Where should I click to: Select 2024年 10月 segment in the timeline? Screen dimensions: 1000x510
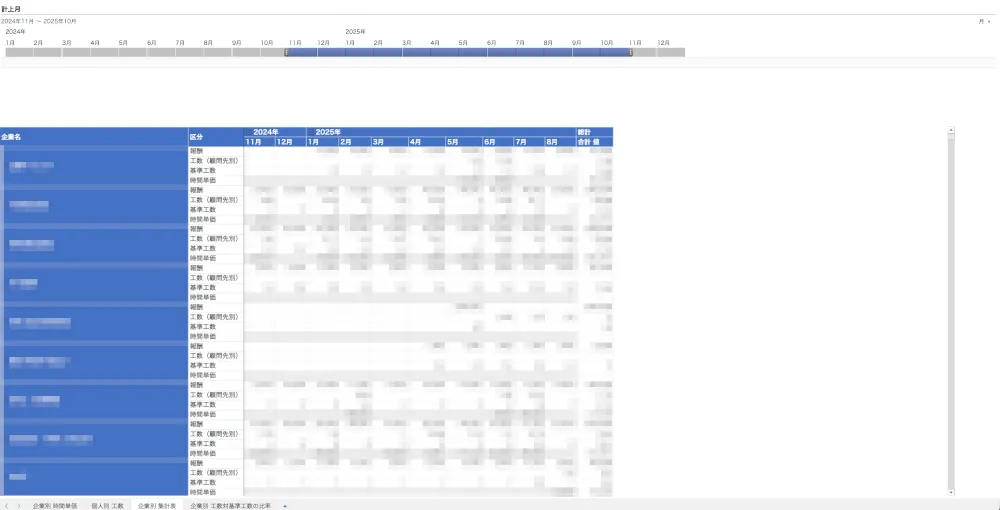coord(273,52)
